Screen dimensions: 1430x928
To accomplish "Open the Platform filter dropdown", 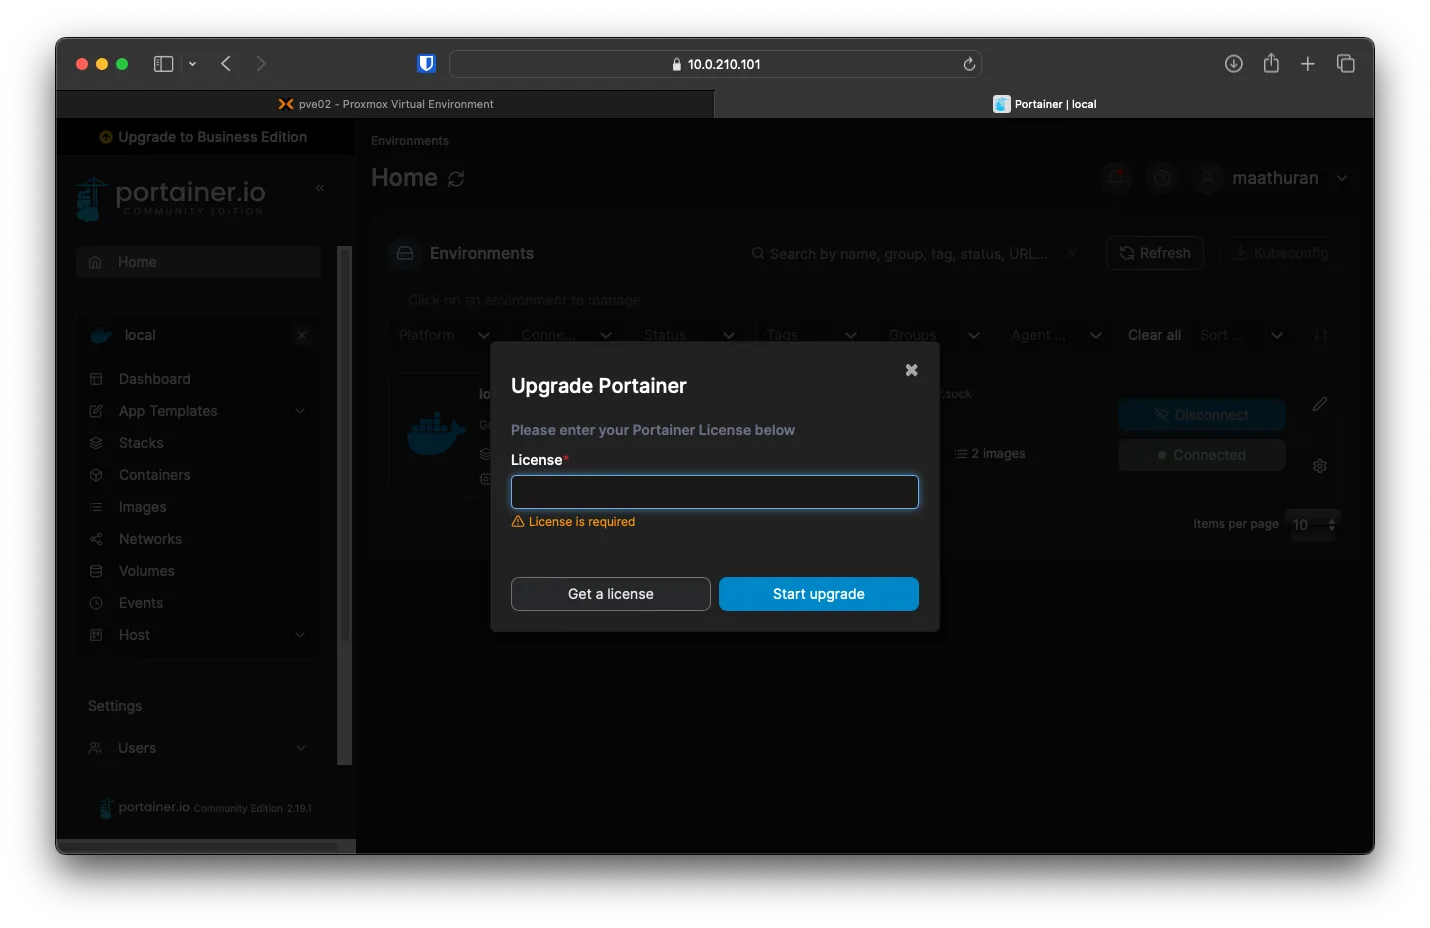I will [x=444, y=335].
